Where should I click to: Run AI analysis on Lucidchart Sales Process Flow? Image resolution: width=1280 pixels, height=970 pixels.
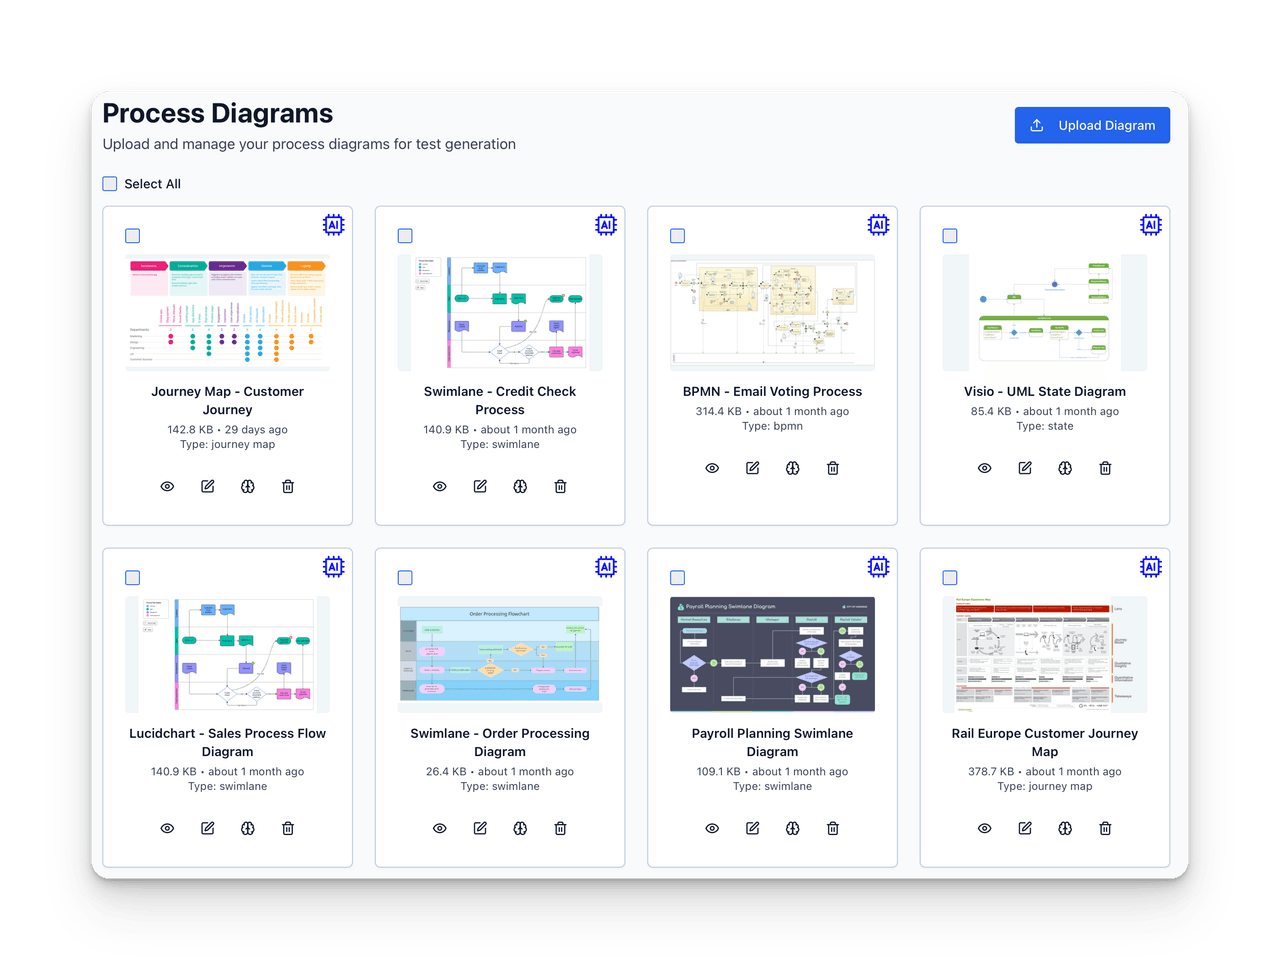(x=247, y=828)
